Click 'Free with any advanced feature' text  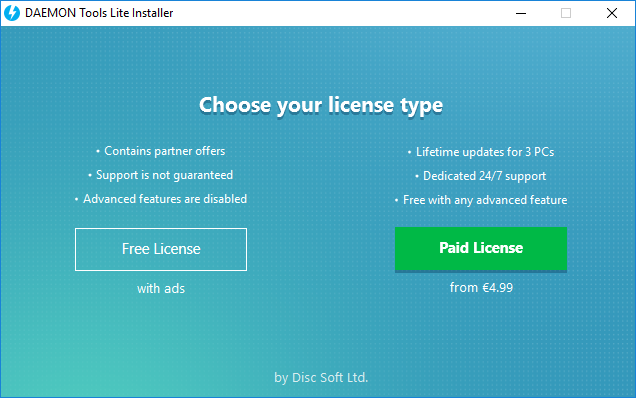coord(485,200)
